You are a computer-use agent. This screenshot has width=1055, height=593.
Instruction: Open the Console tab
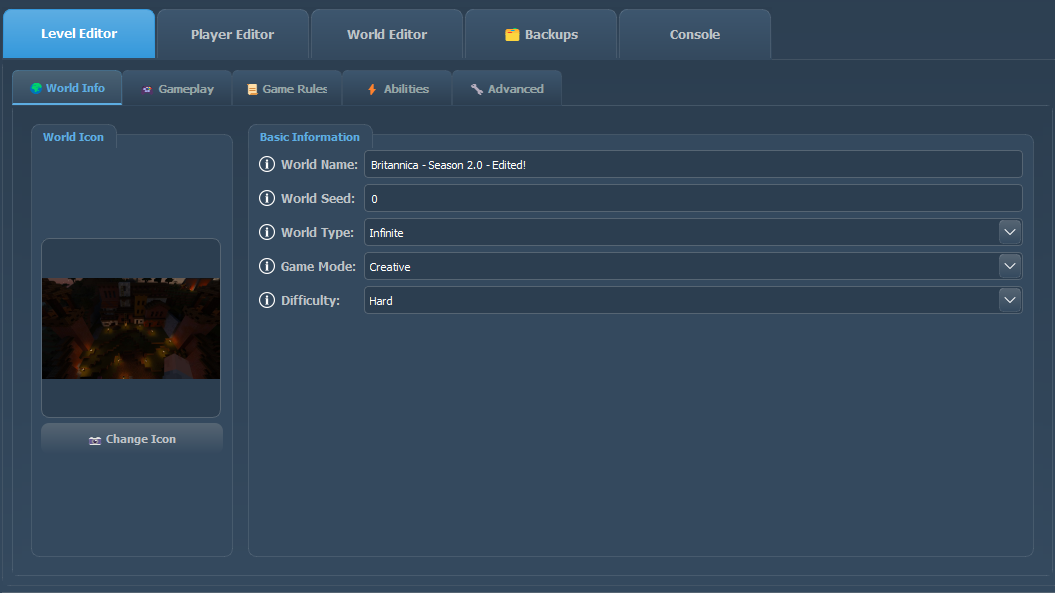click(x=694, y=33)
